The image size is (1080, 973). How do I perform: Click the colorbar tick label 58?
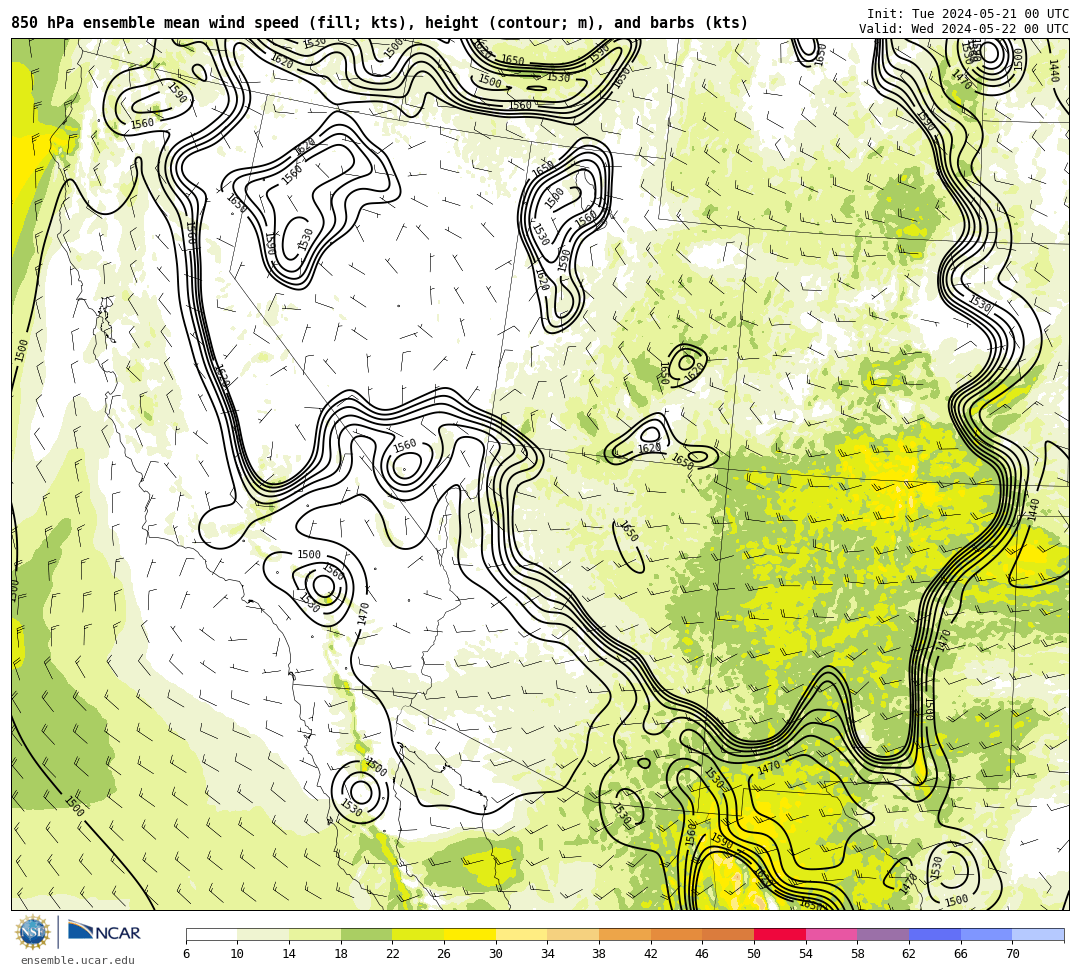(858, 954)
